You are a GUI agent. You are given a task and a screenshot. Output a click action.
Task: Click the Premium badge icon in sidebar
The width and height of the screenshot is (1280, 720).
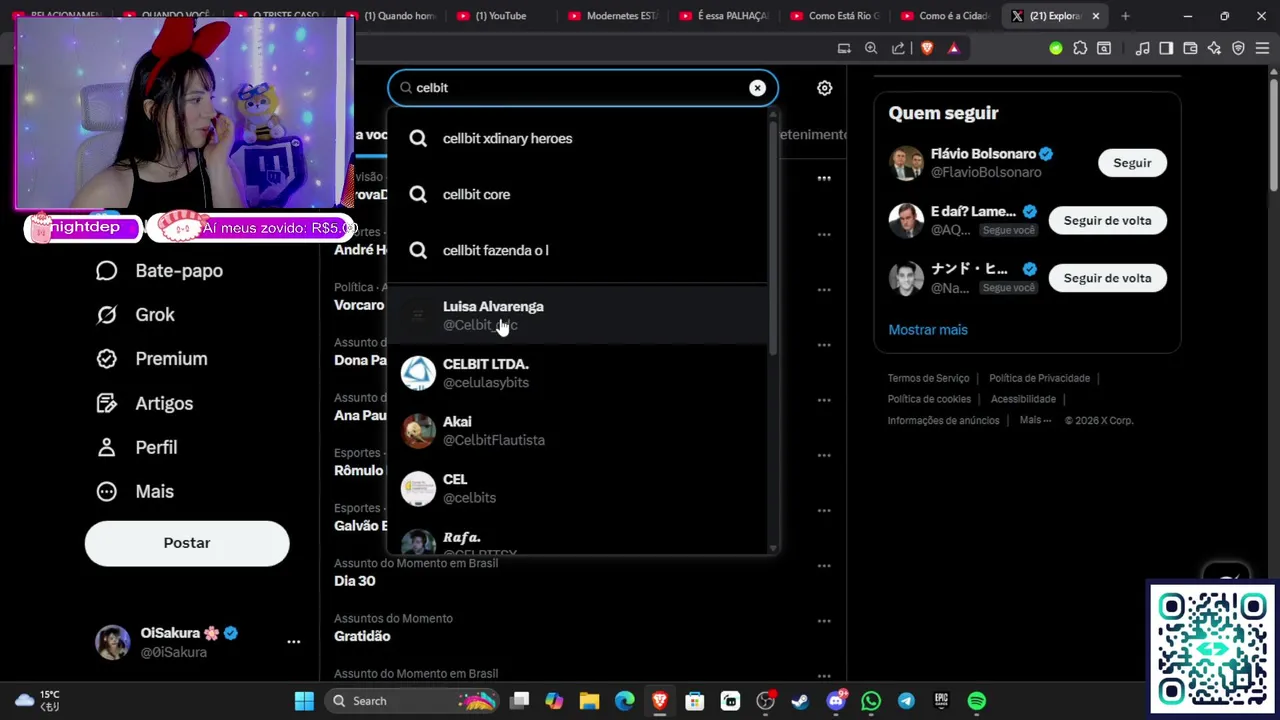[x=106, y=359]
